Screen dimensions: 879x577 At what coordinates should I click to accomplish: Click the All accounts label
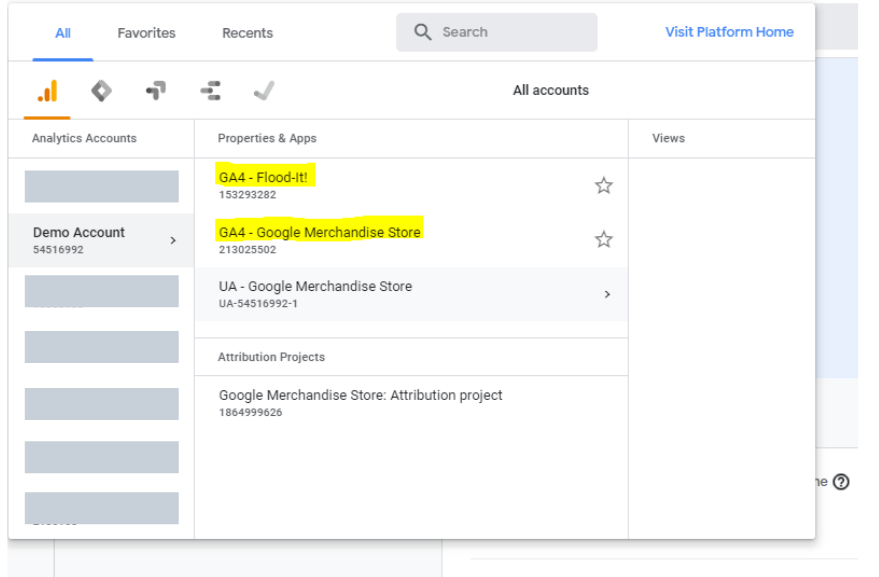550,90
